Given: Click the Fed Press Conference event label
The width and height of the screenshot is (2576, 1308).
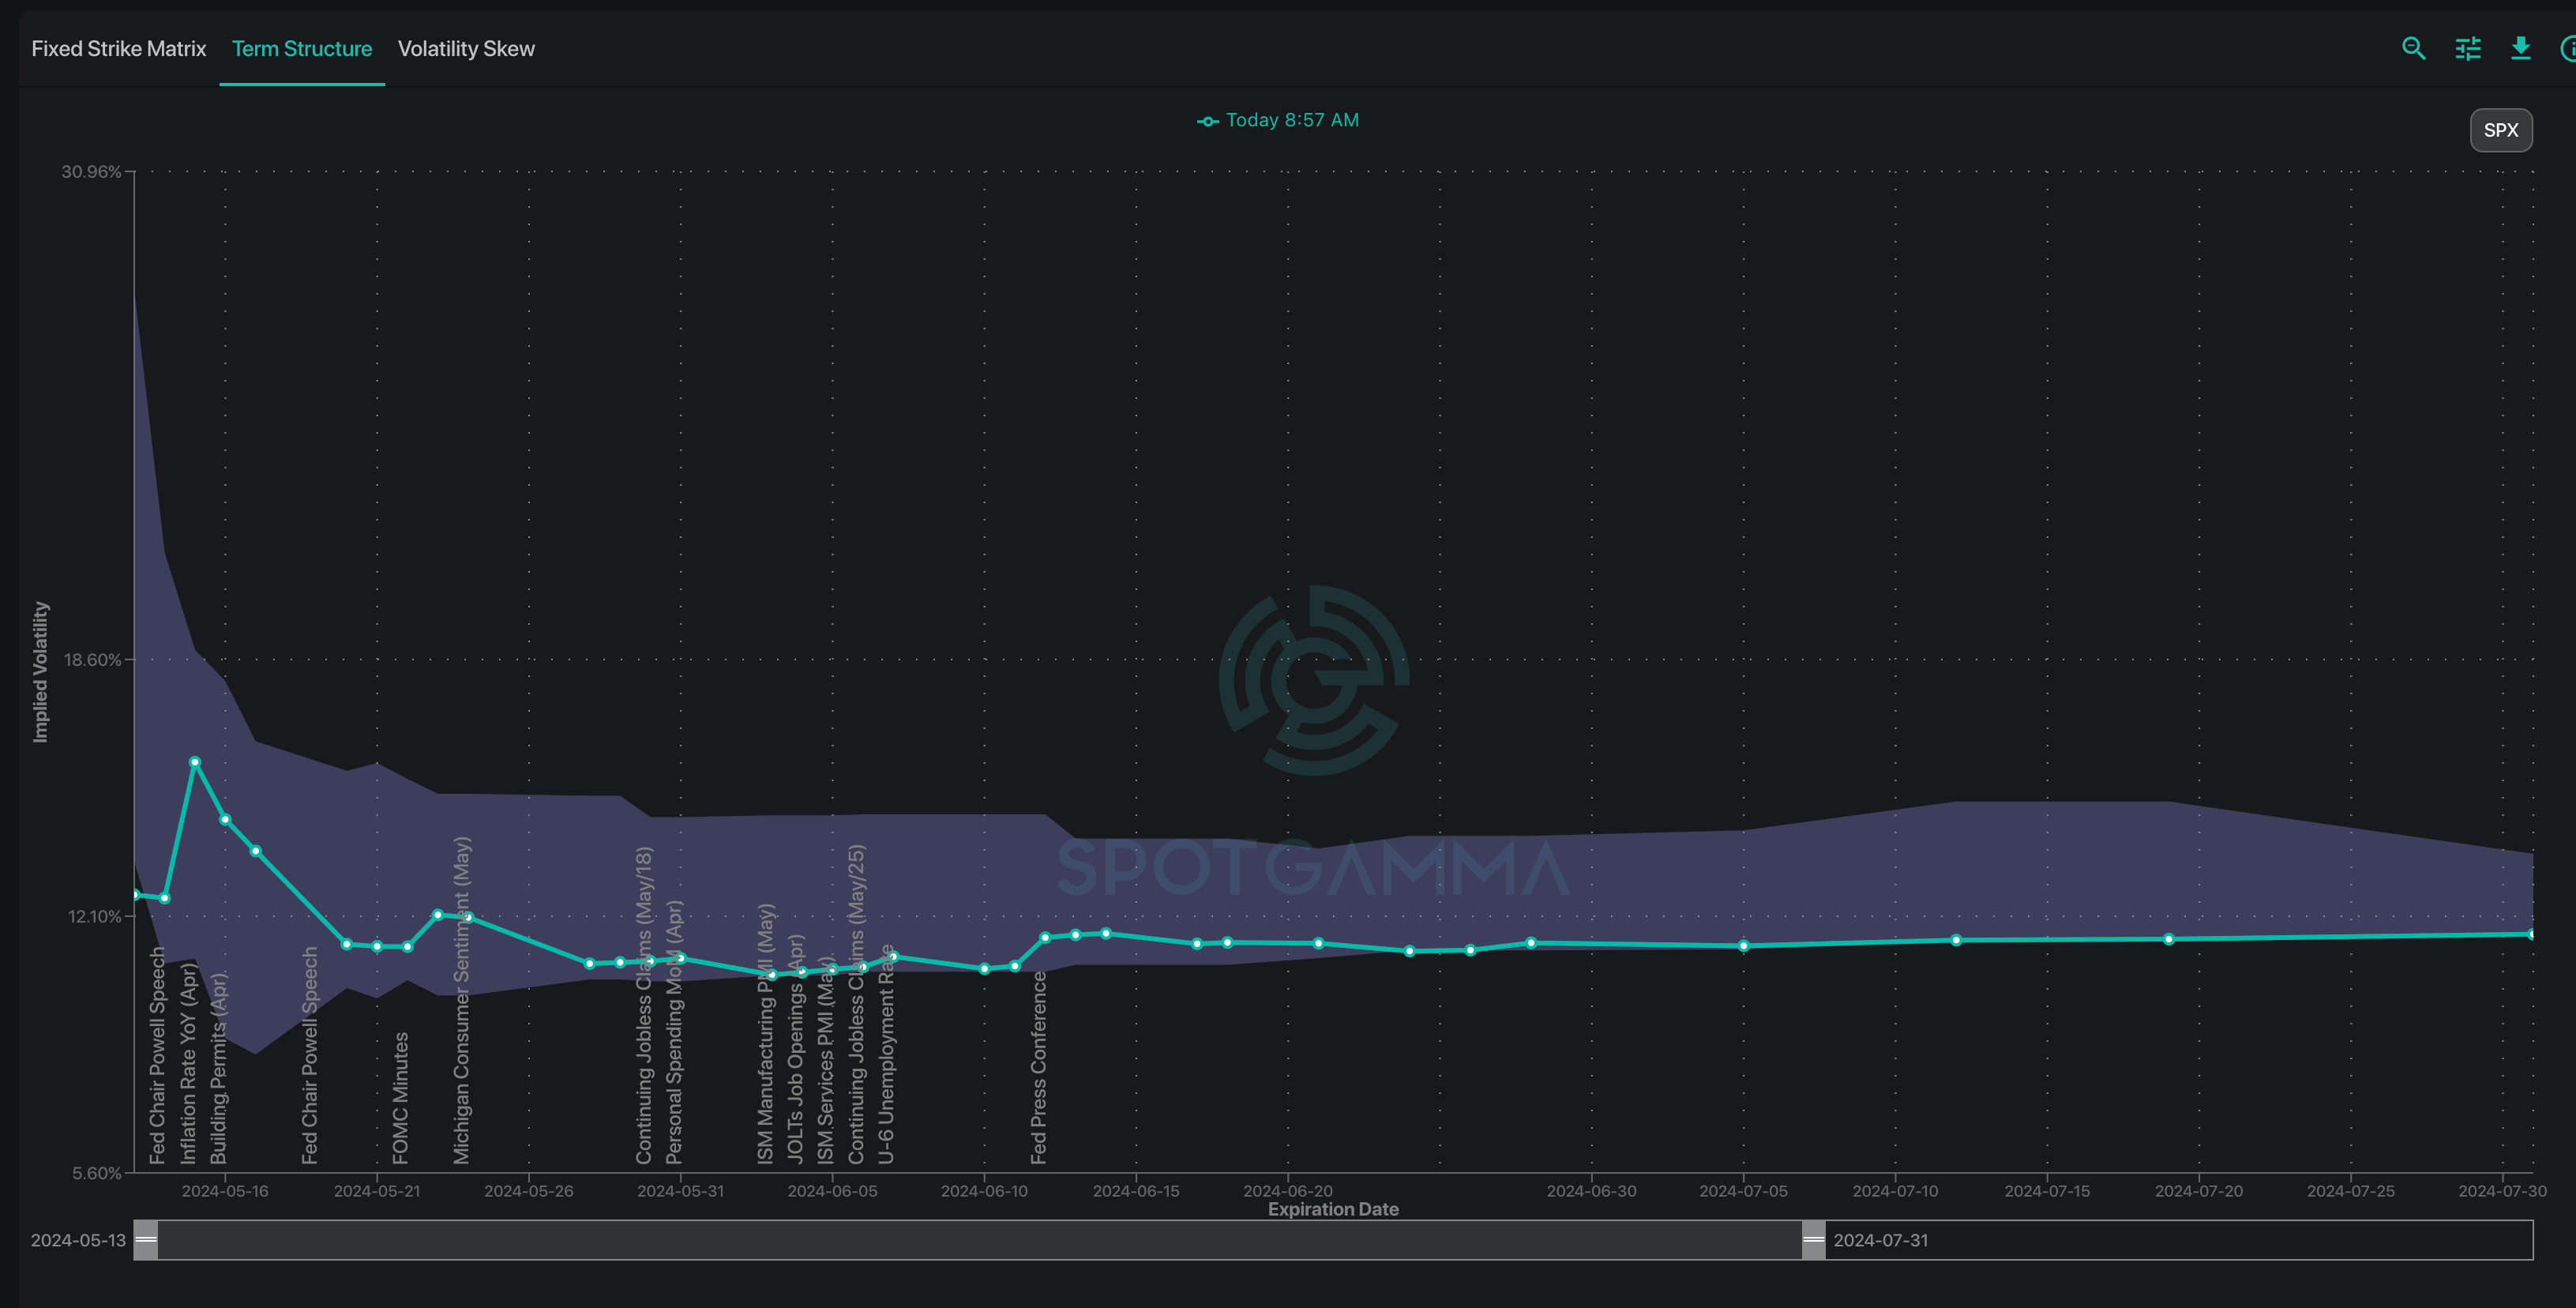Looking at the screenshot, I should 1038,1066.
